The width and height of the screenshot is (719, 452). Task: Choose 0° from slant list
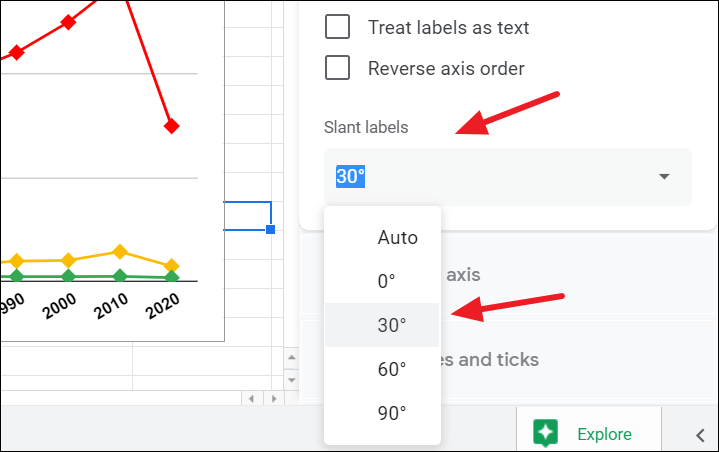[x=386, y=282]
